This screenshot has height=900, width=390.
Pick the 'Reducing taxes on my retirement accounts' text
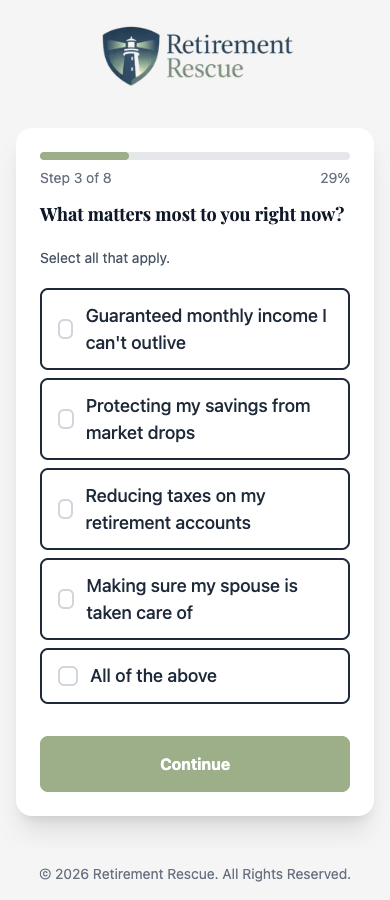175,509
